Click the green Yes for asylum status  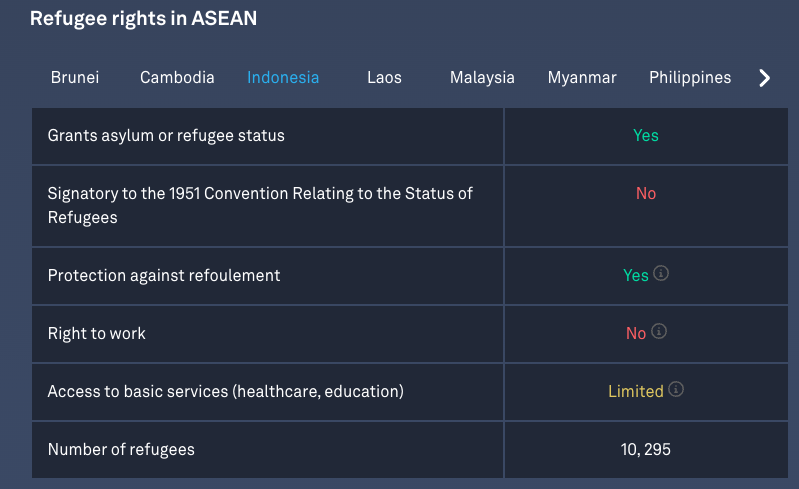coord(646,135)
